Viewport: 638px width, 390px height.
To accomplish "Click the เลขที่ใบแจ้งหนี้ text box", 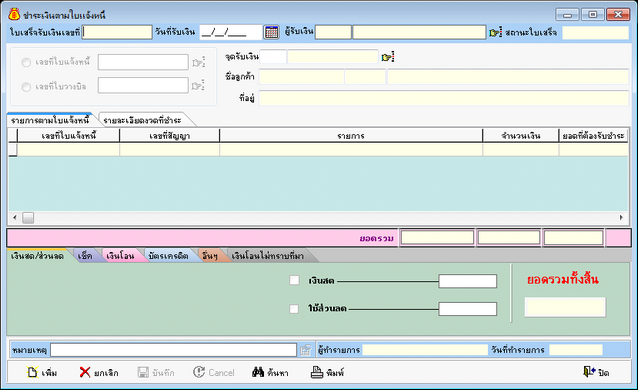I will [x=143, y=62].
